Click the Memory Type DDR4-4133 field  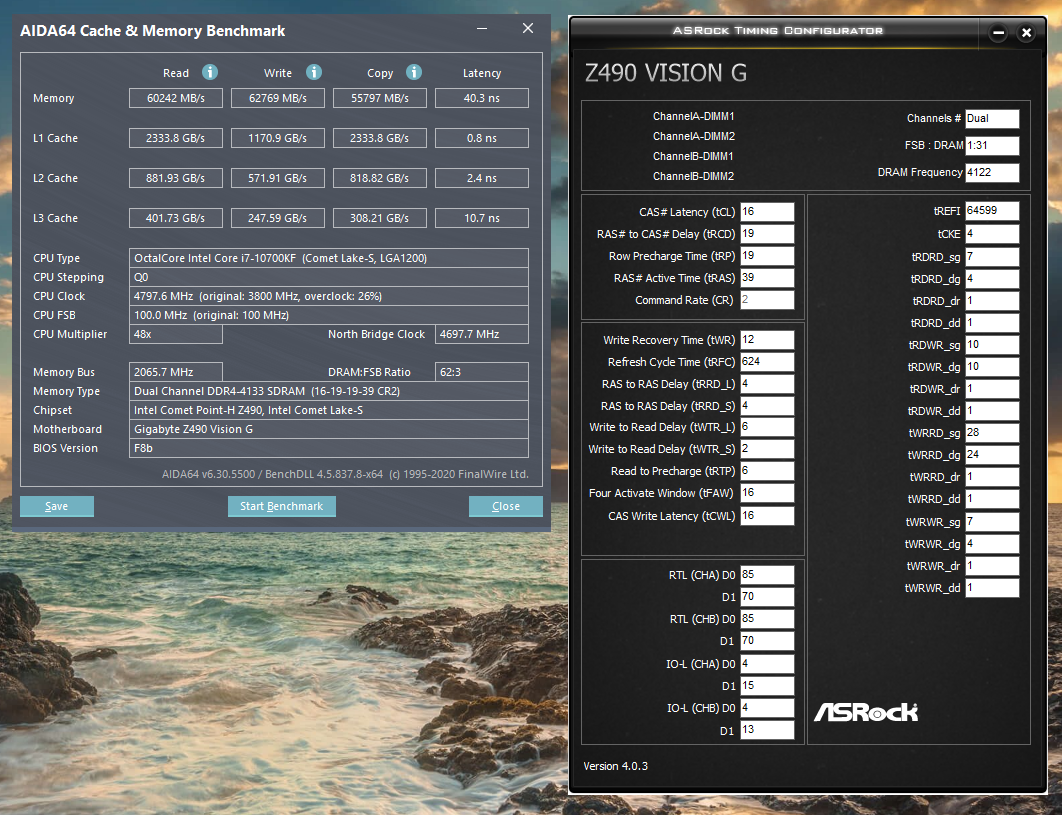pos(329,391)
